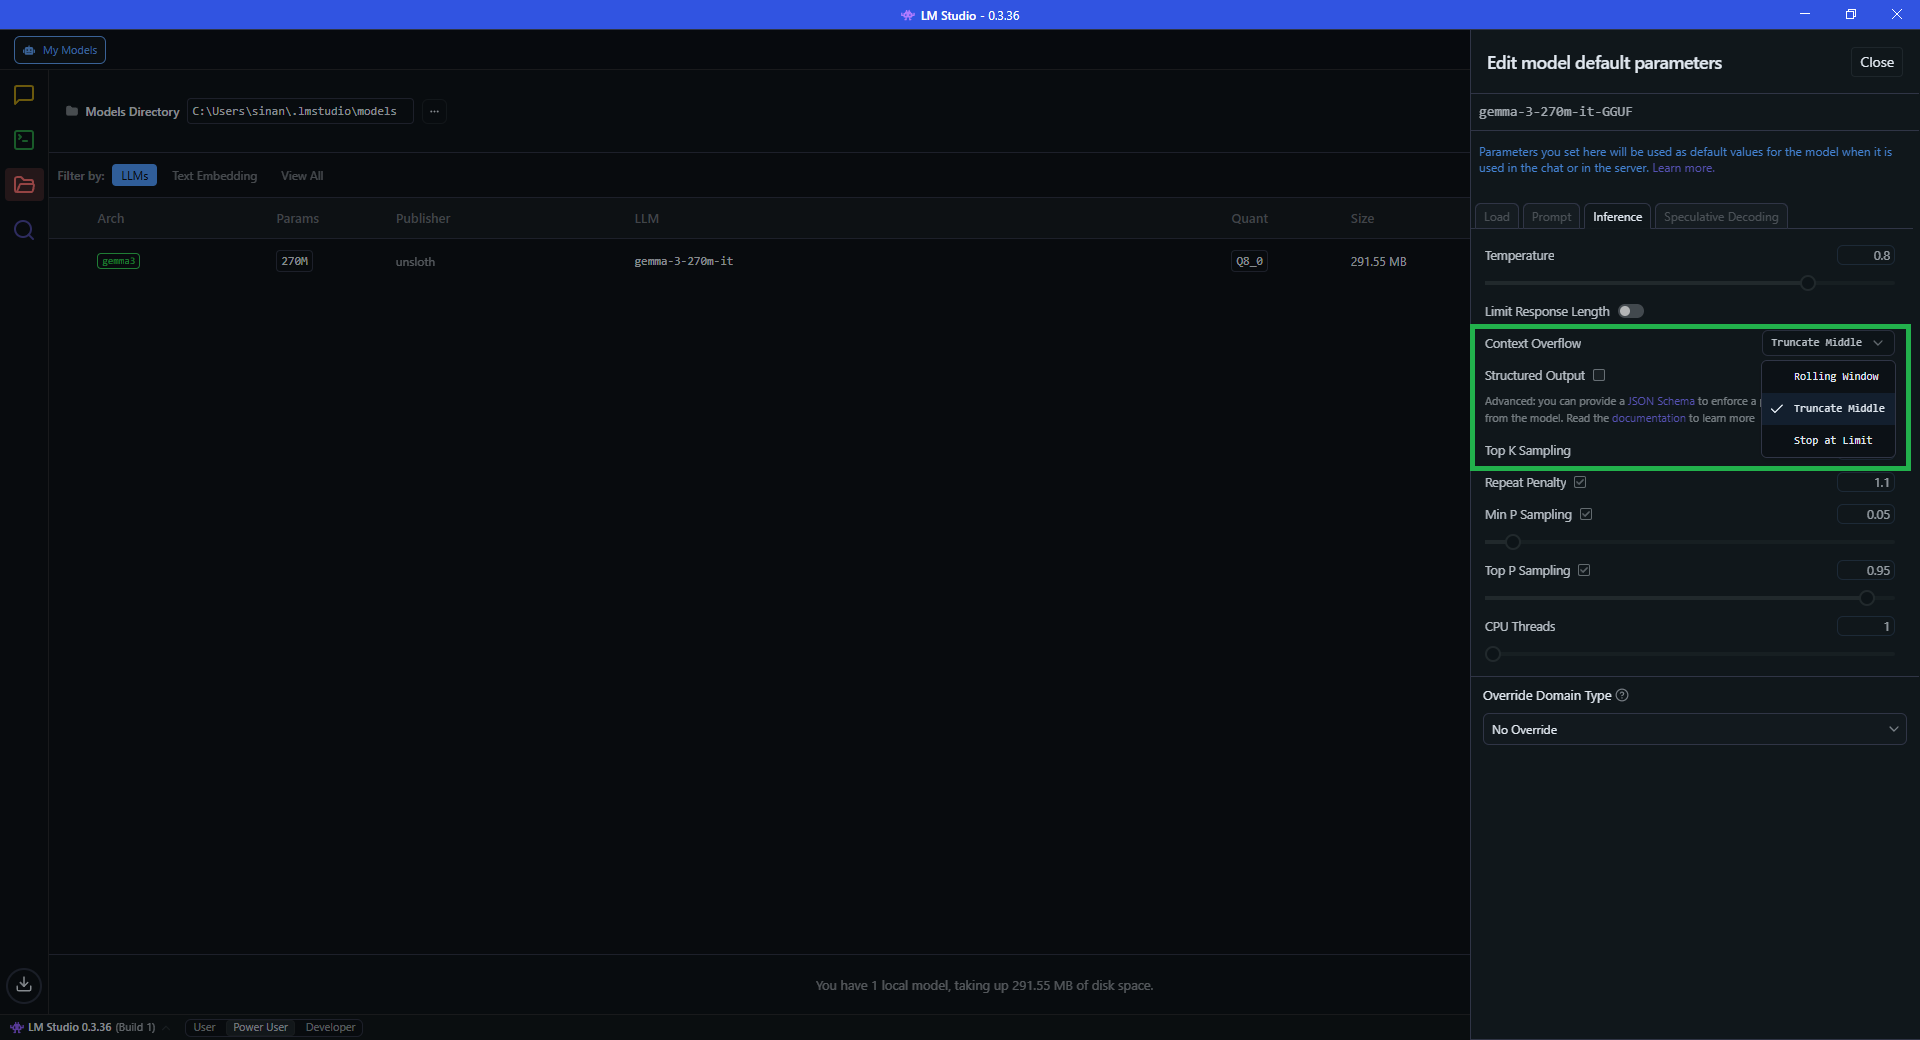Viewport: 1920px width, 1040px height.
Task: Open the Downloads icon at bottom left
Action: 24,985
